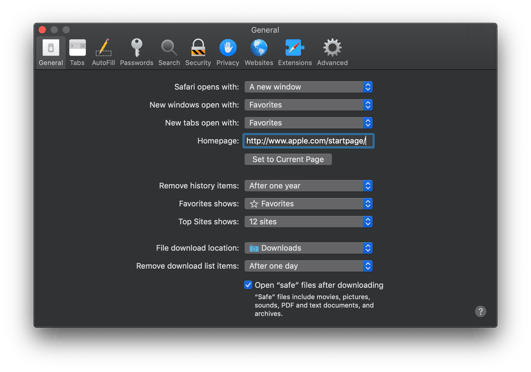Expand New tabs open with dropdown
Screen dimensions: 531x372
(309, 123)
